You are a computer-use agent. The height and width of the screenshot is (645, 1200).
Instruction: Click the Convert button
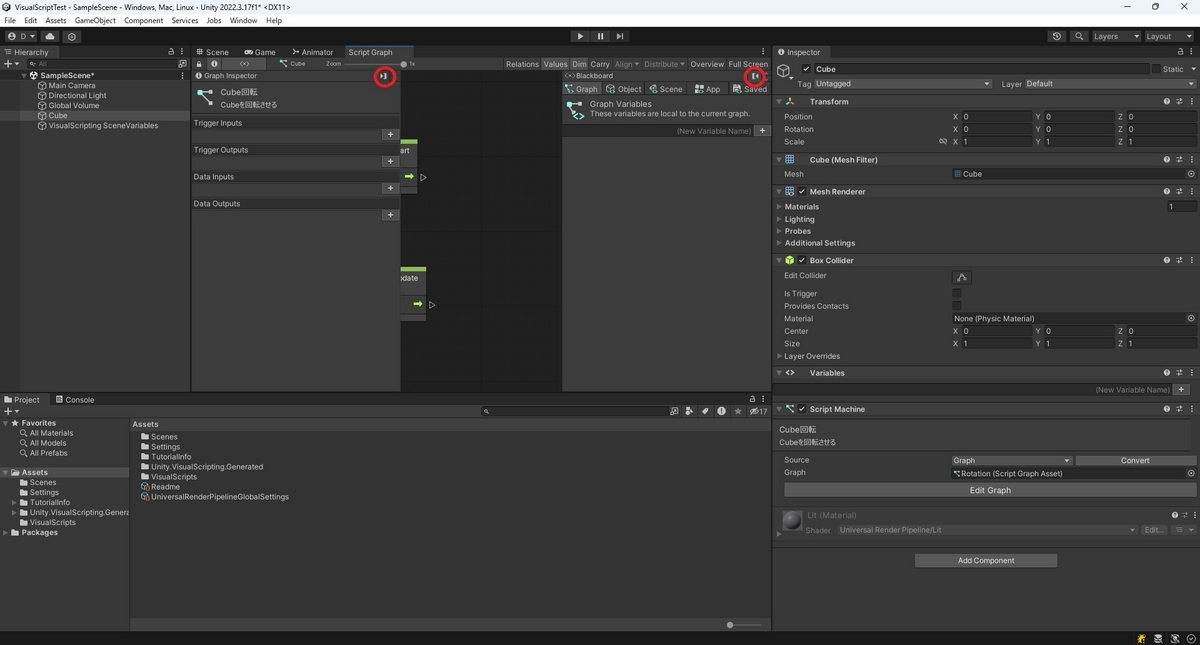coord(1135,461)
